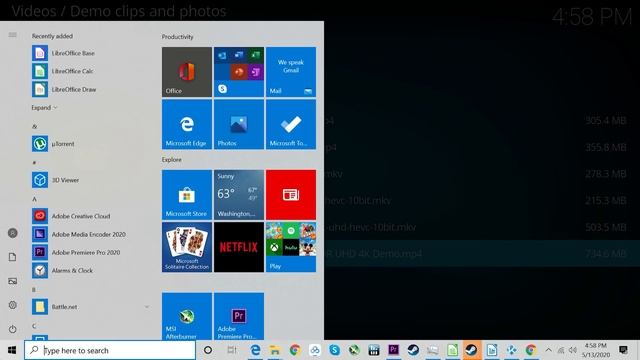Open the Weather tile showing Sunny 63°
Screen dimensions: 640x360
[239, 195]
